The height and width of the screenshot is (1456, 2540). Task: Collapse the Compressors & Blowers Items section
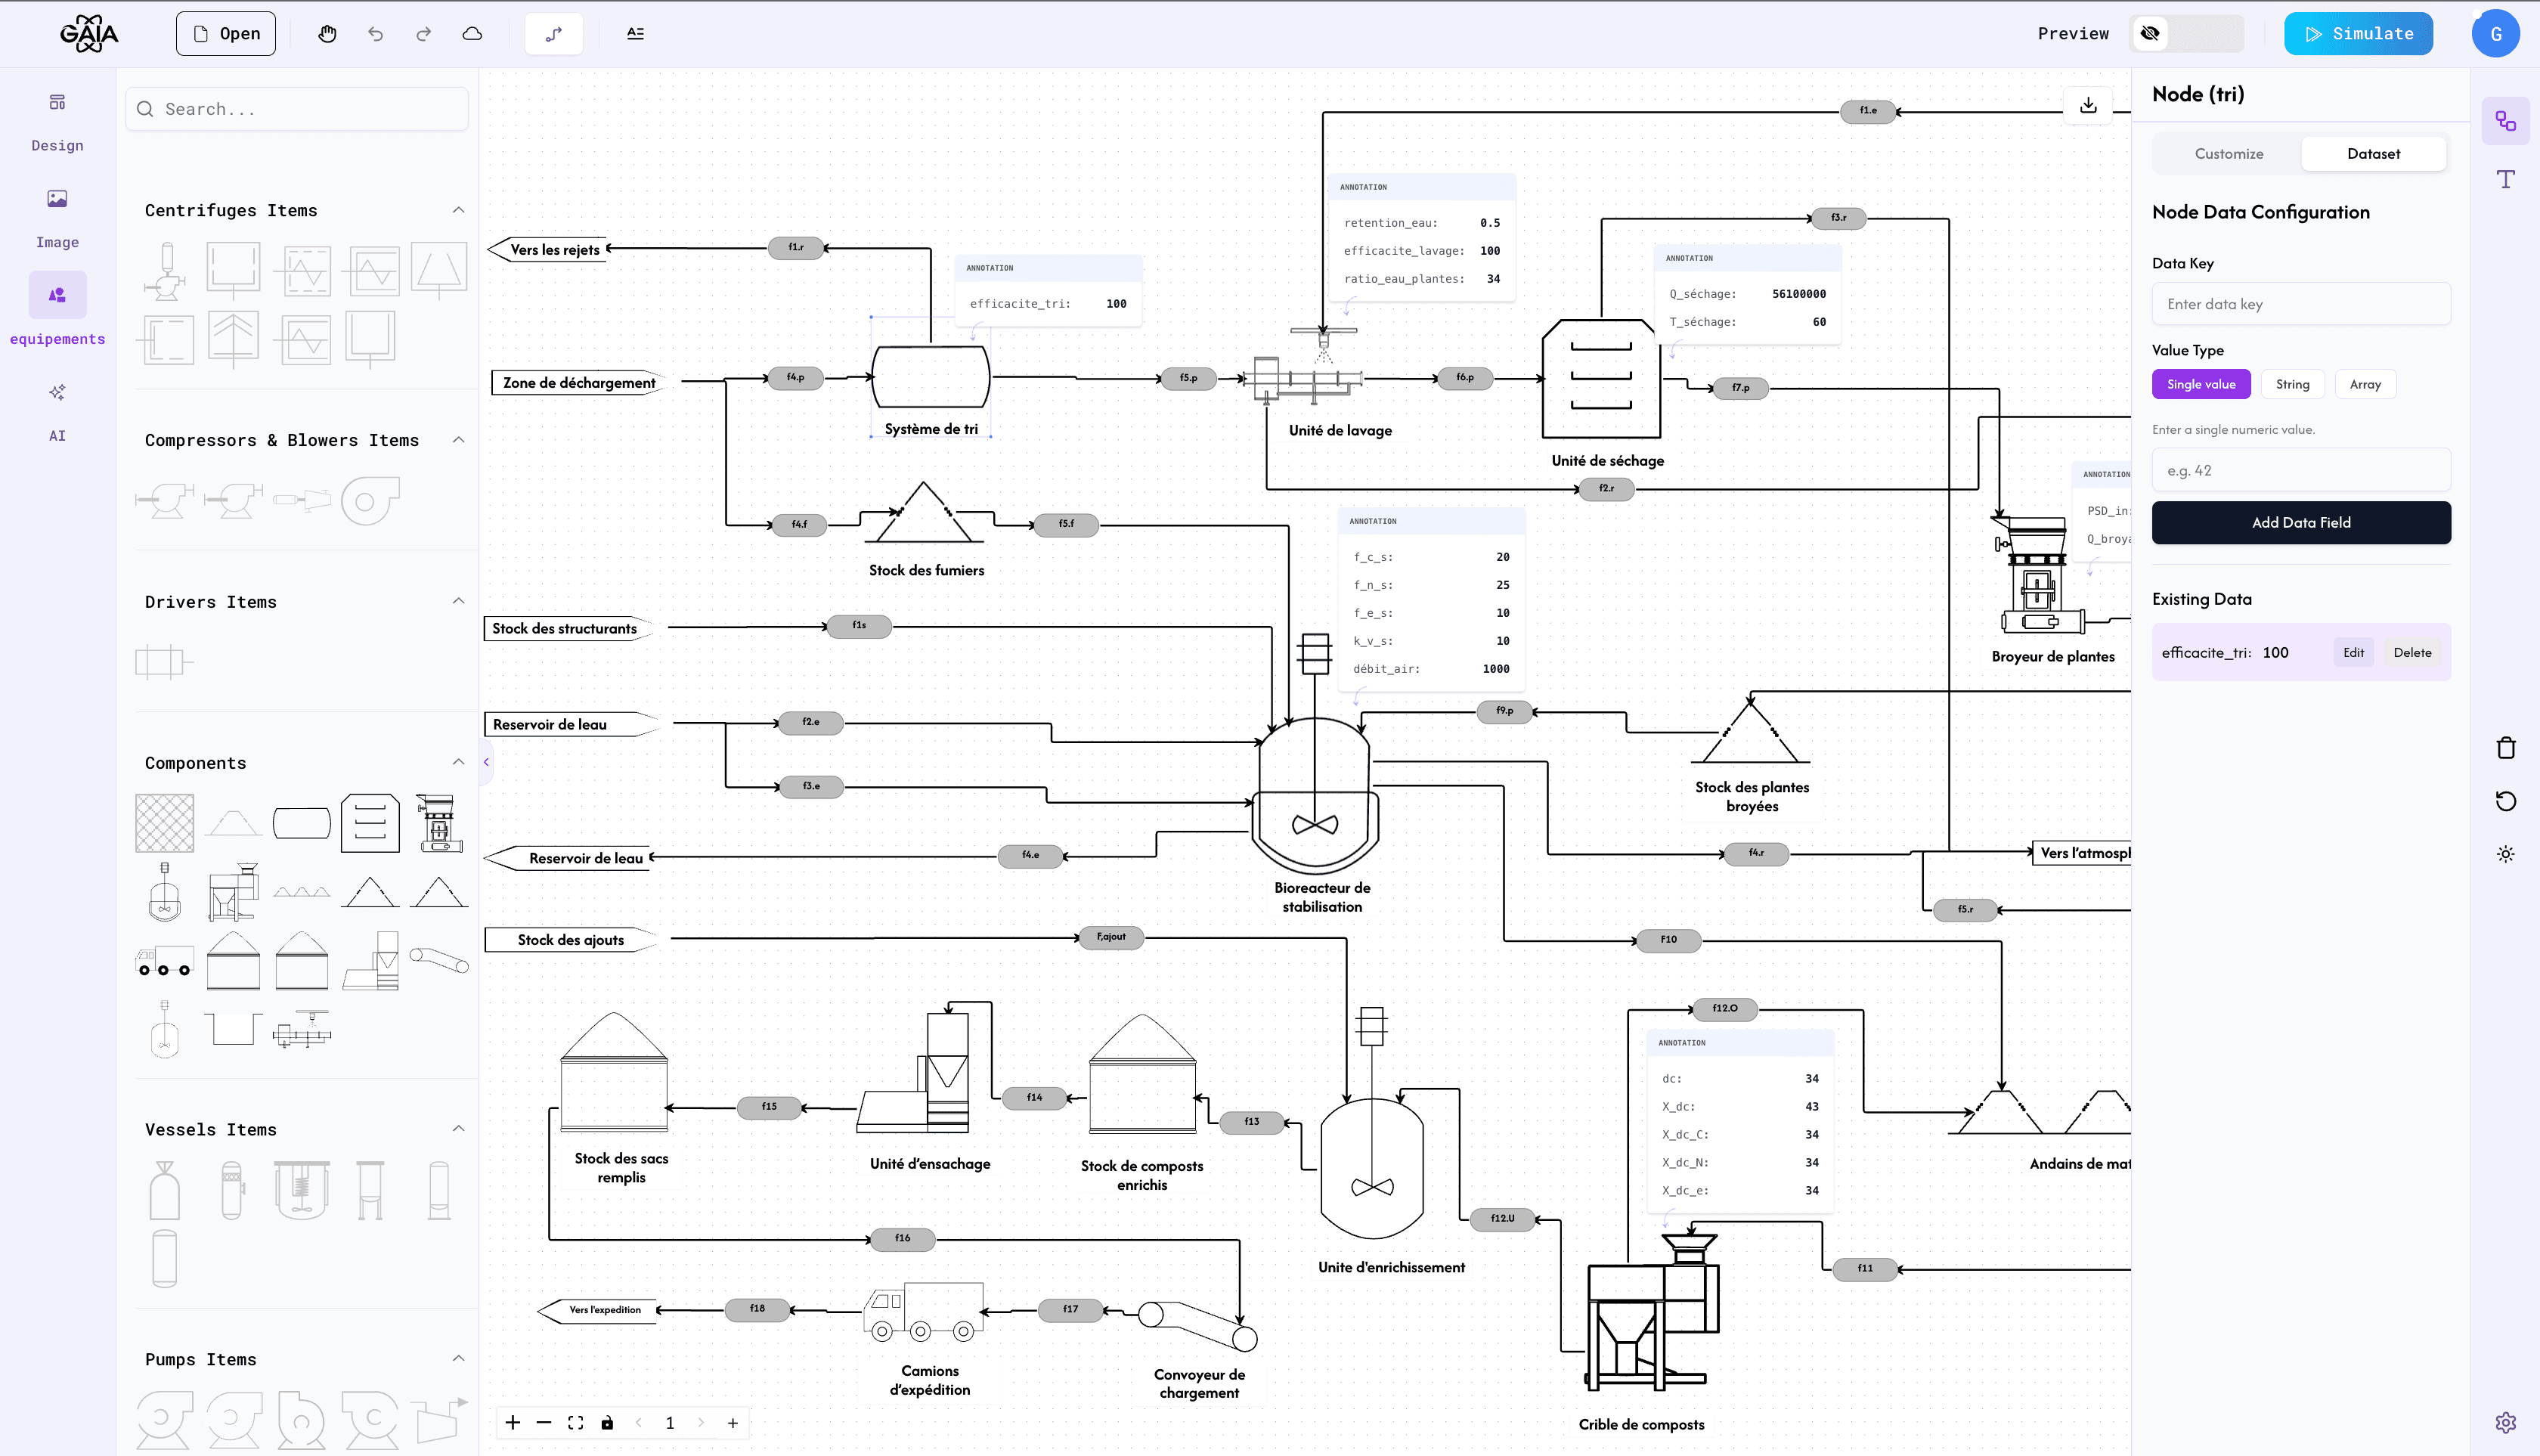pyautogui.click(x=458, y=440)
